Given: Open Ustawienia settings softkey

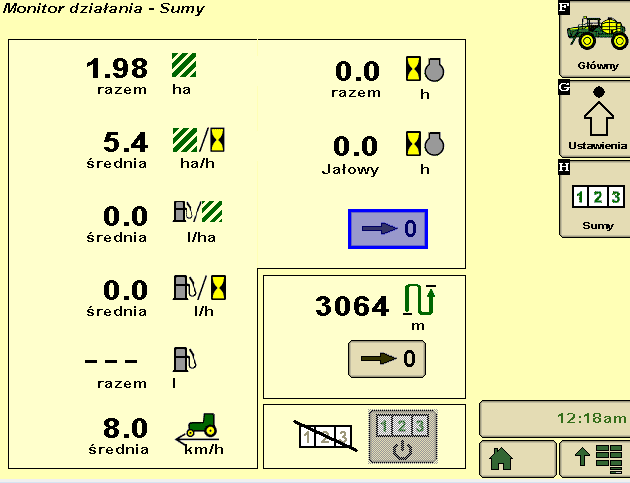Looking at the screenshot, I should (597, 119).
